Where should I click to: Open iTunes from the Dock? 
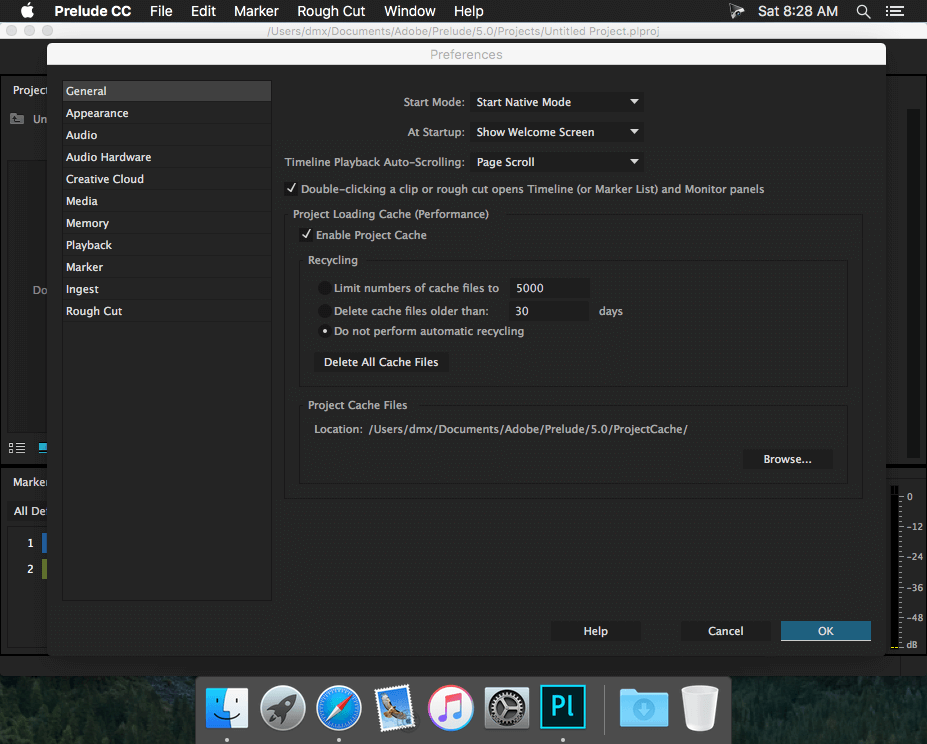(450, 707)
